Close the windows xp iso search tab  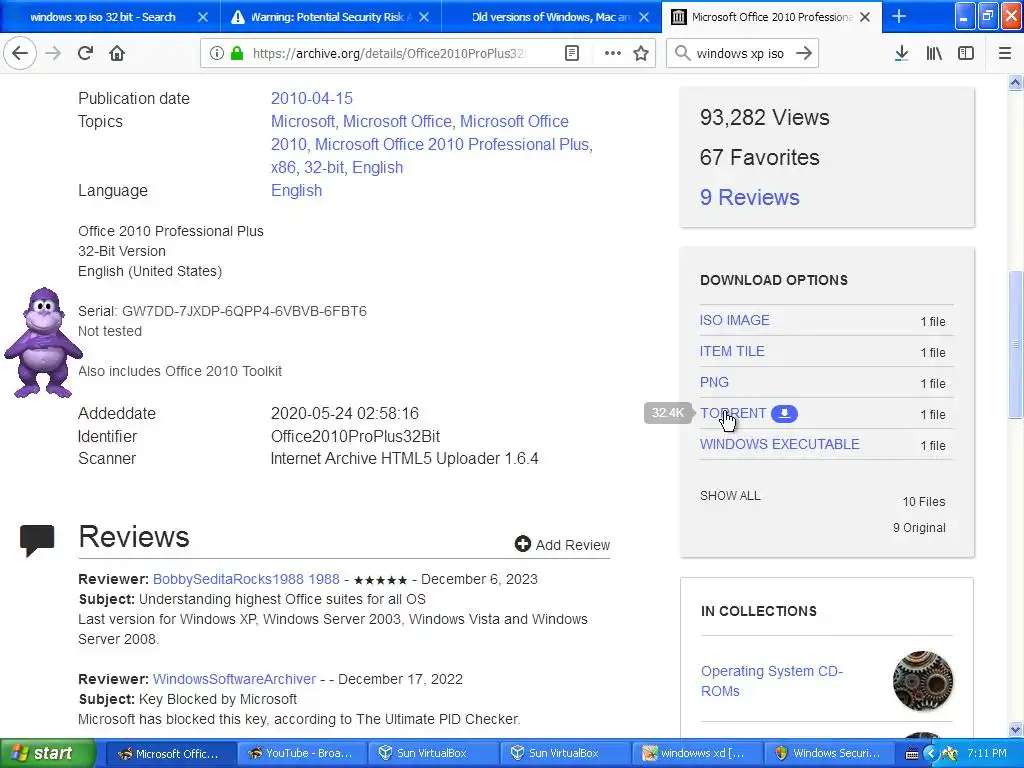pos(202,17)
